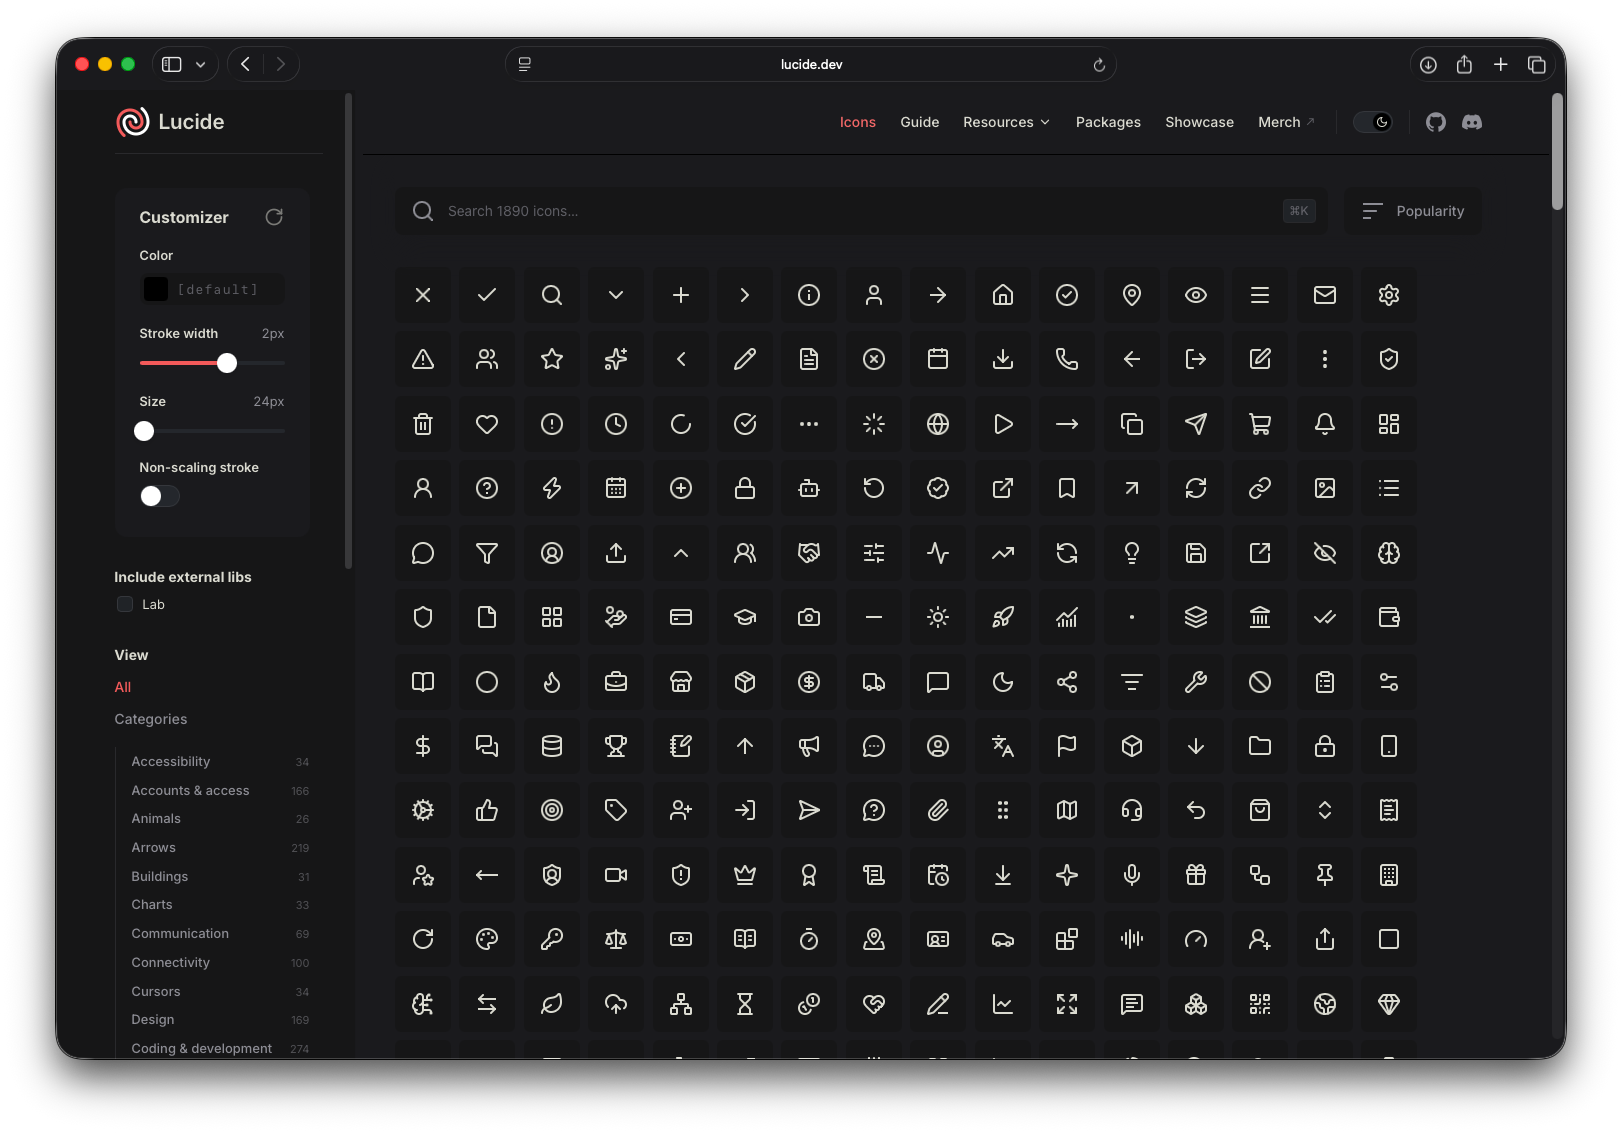Click the key icon tile
This screenshot has height=1133, width=1622.
point(552,939)
